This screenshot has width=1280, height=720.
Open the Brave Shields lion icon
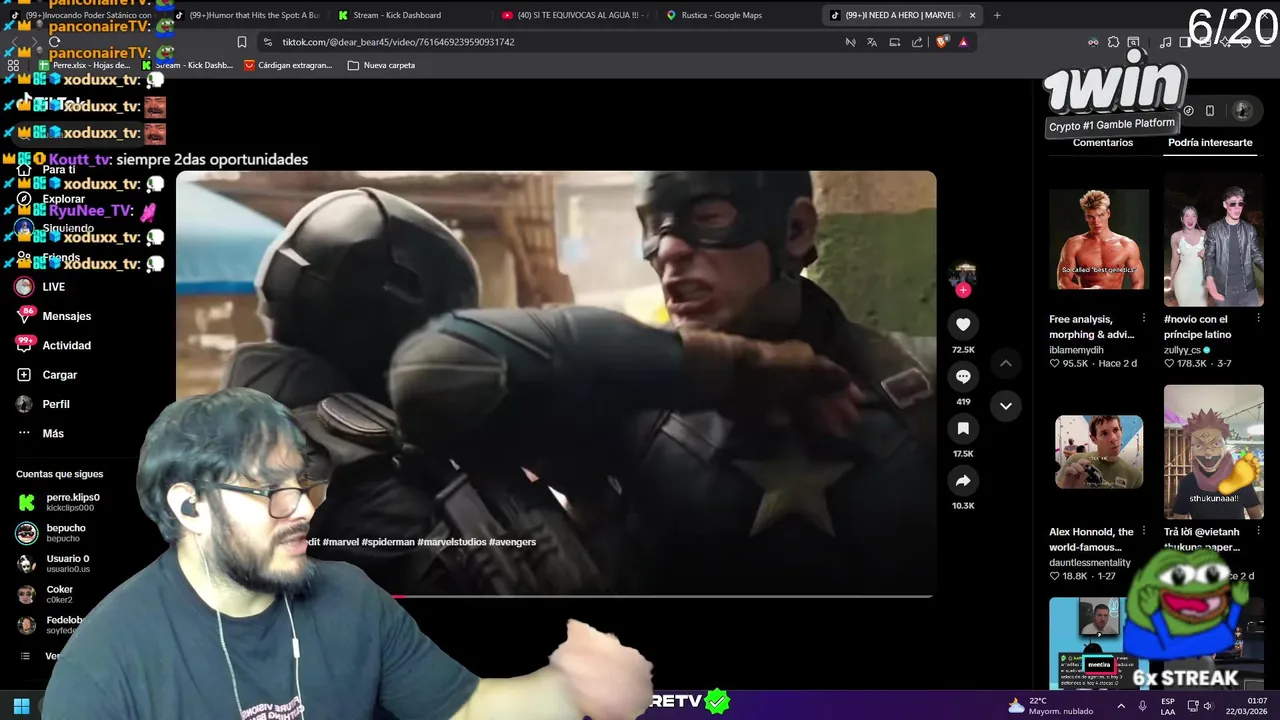[942, 42]
